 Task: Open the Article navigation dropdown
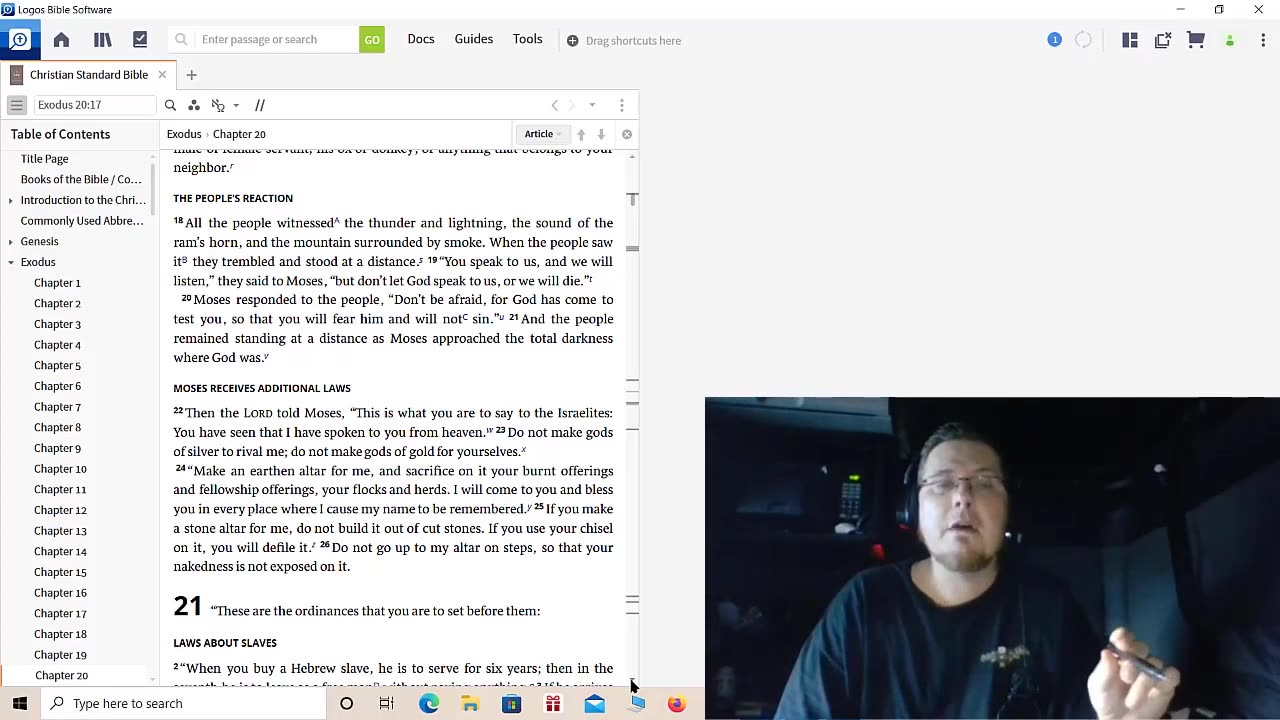point(543,134)
